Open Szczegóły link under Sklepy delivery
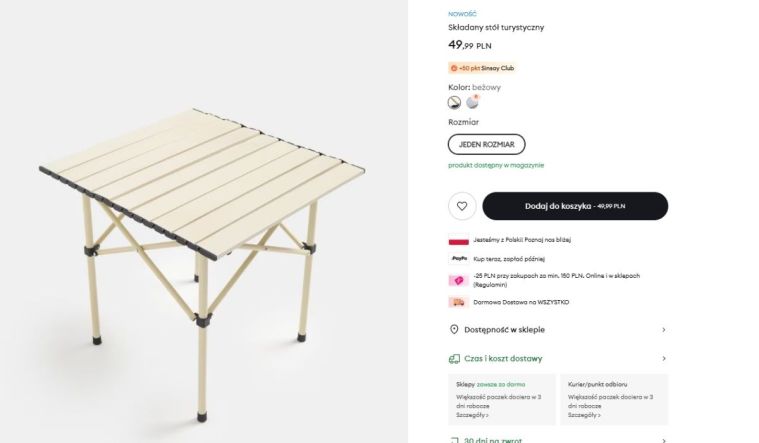Image resolution: width=759 pixels, height=443 pixels. click(x=473, y=414)
